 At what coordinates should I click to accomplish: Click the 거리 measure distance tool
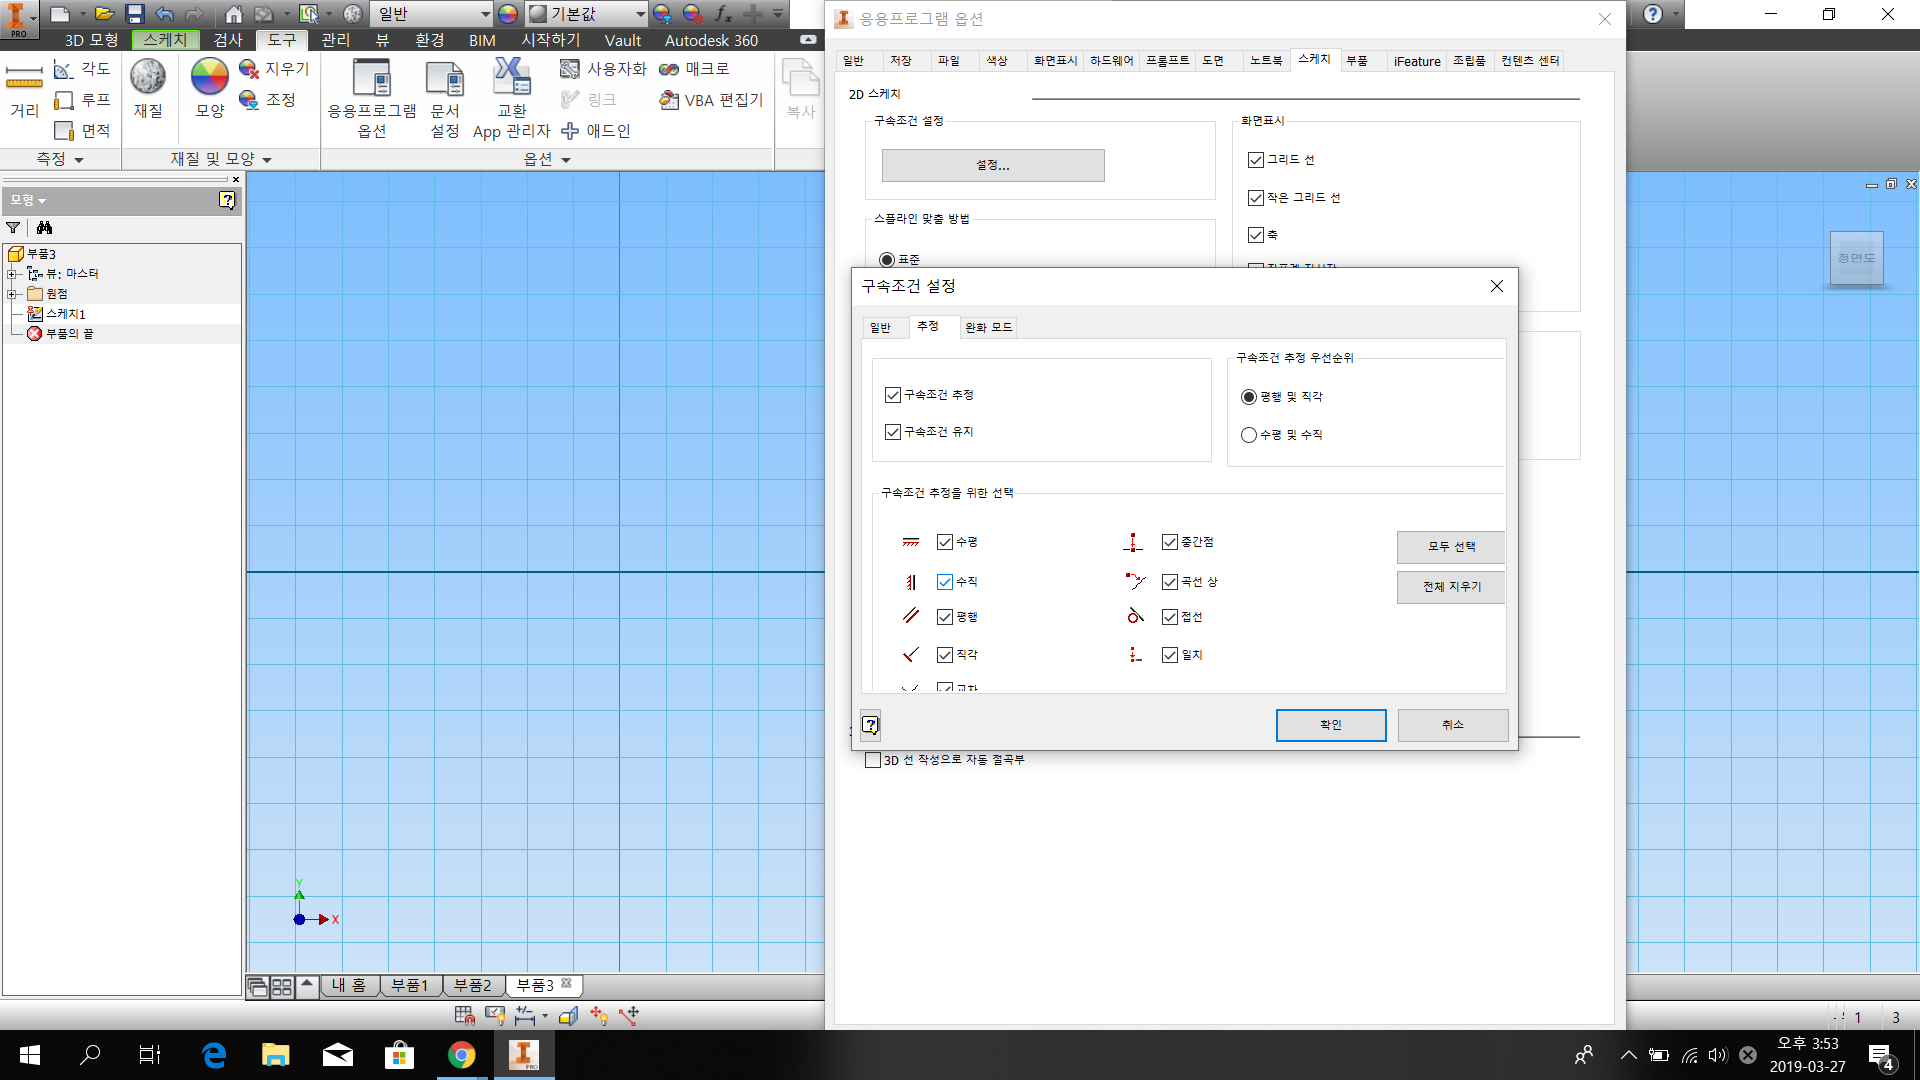pos(24,85)
